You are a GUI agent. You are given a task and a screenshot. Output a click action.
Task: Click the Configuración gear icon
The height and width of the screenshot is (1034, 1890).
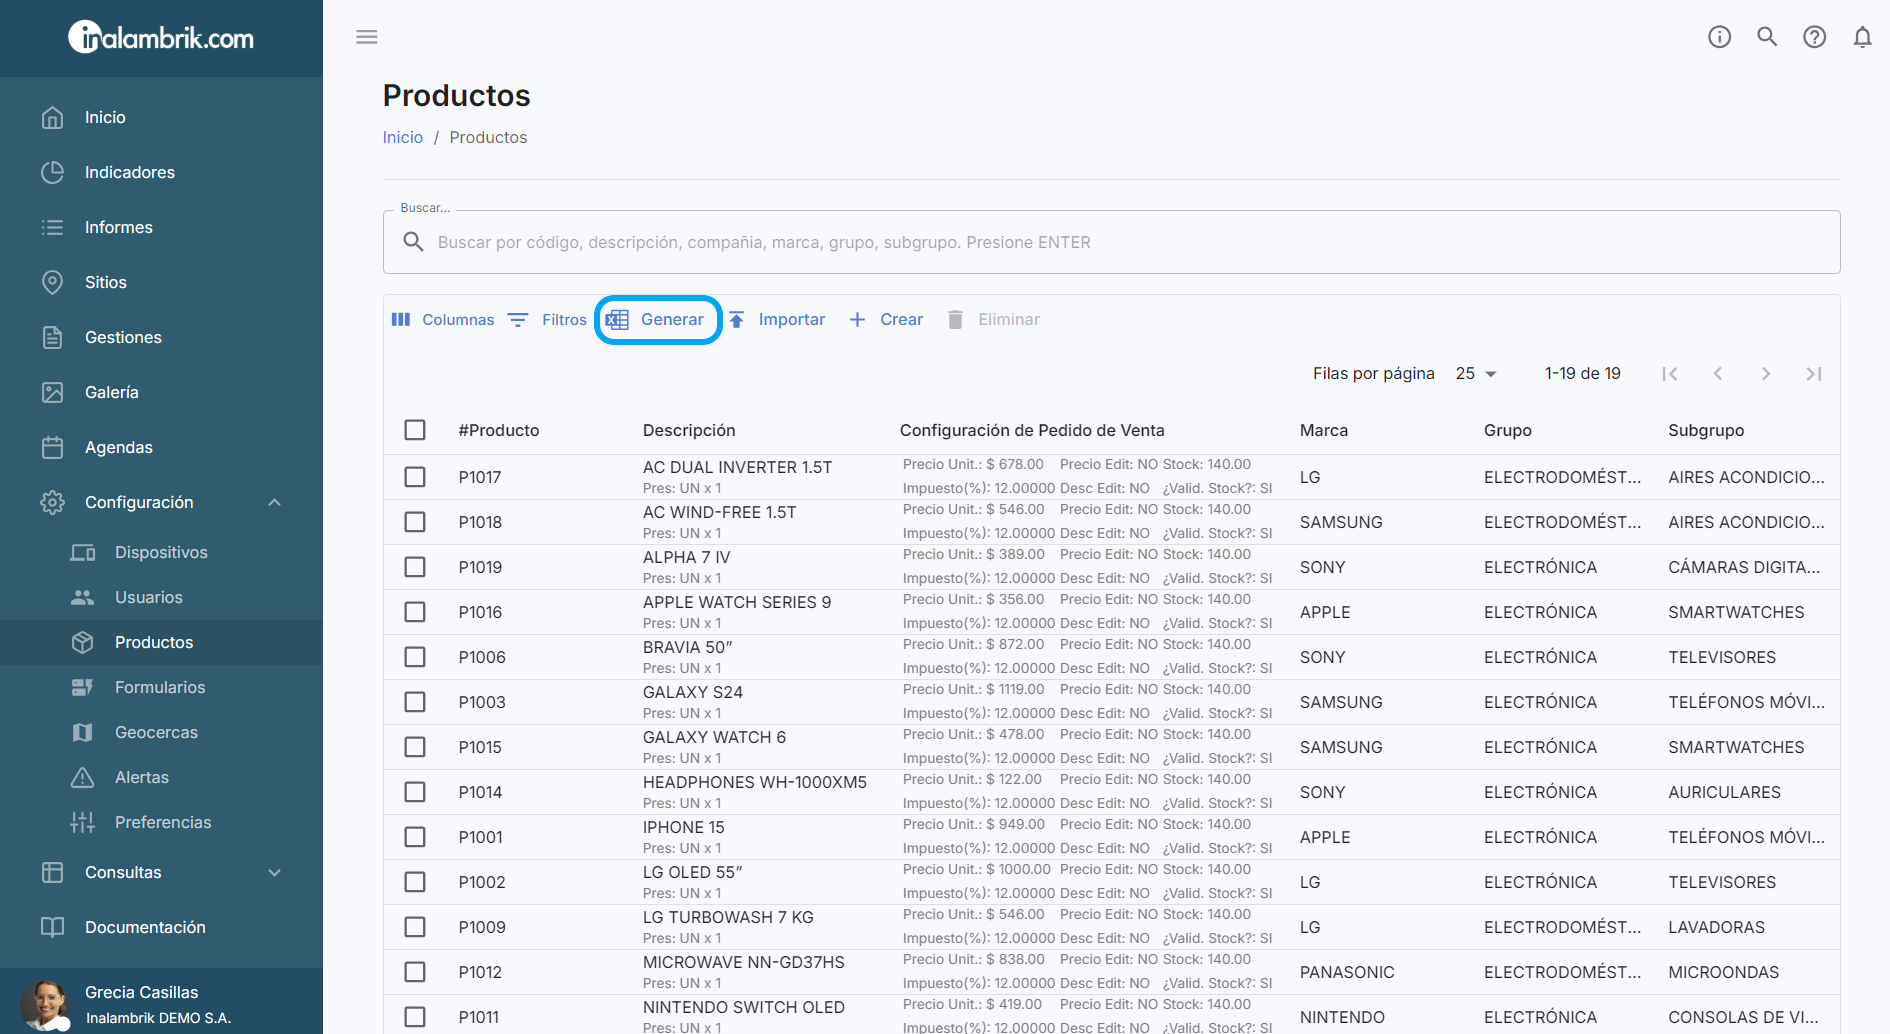click(x=53, y=502)
